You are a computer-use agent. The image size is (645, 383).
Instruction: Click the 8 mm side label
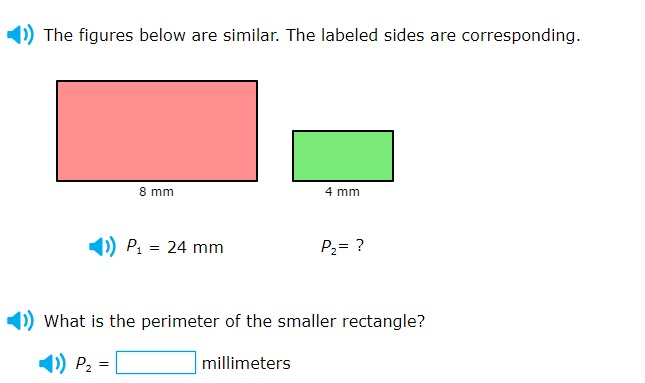tap(156, 192)
